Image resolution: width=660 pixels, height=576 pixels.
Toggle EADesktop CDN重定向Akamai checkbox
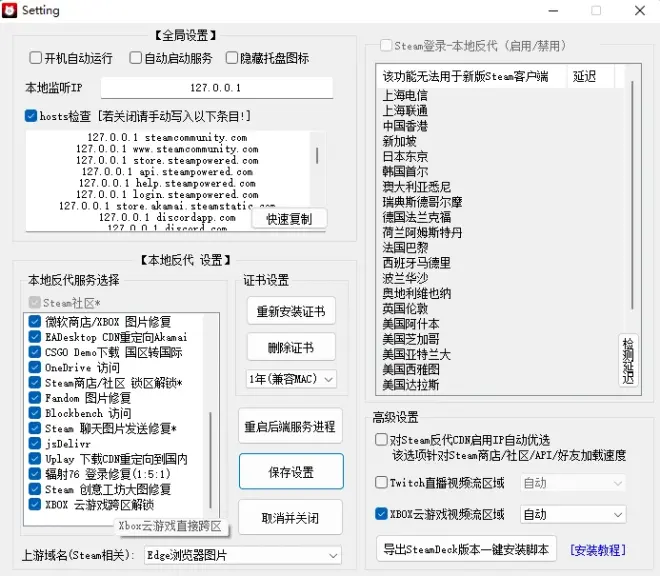tap(35, 337)
